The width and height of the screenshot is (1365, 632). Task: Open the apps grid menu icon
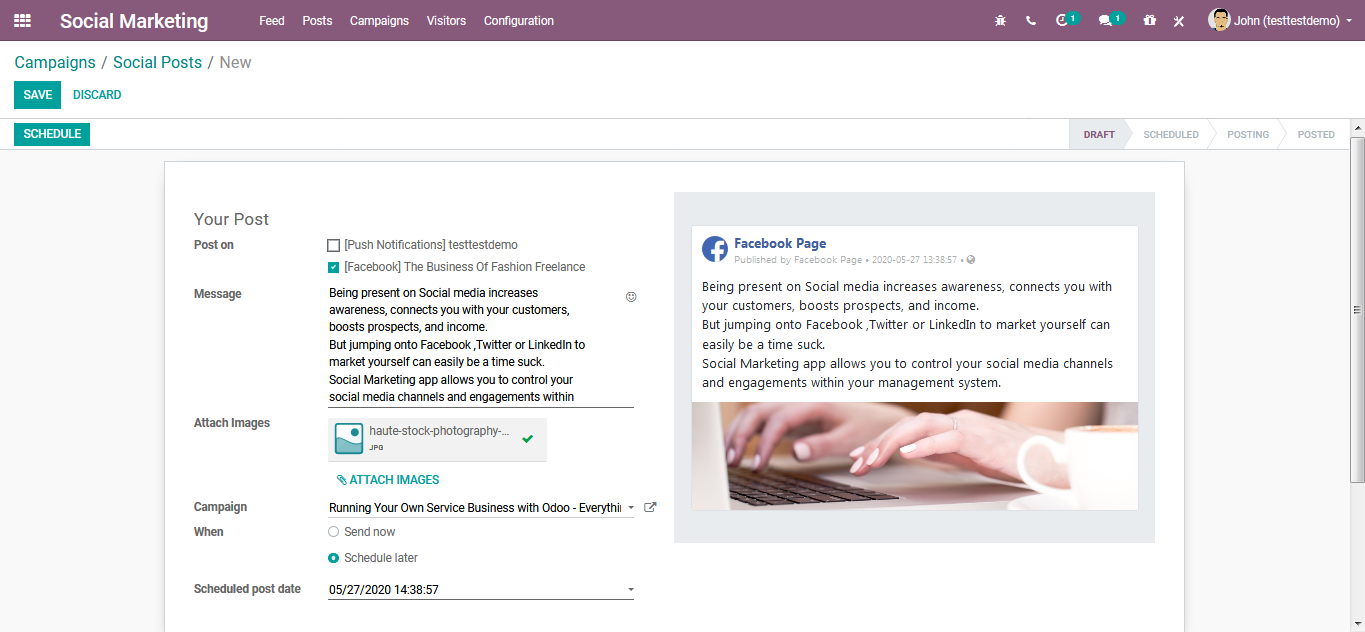point(22,20)
